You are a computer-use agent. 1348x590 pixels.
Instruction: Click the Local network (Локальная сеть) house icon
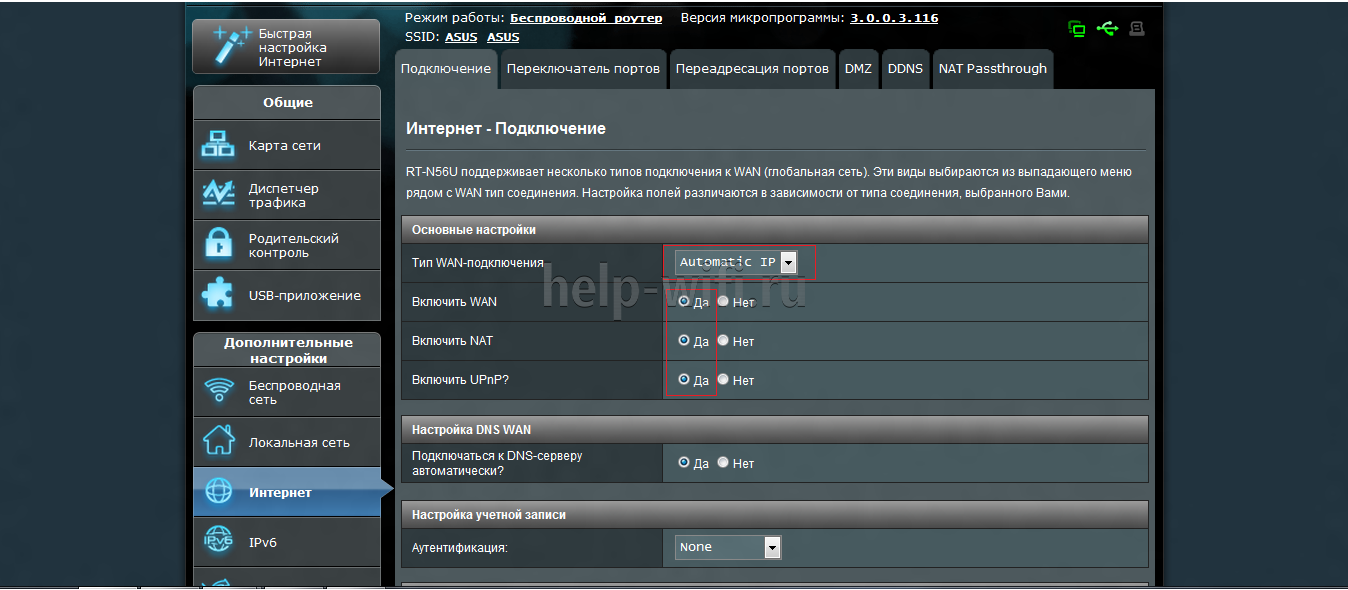coord(218,442)
